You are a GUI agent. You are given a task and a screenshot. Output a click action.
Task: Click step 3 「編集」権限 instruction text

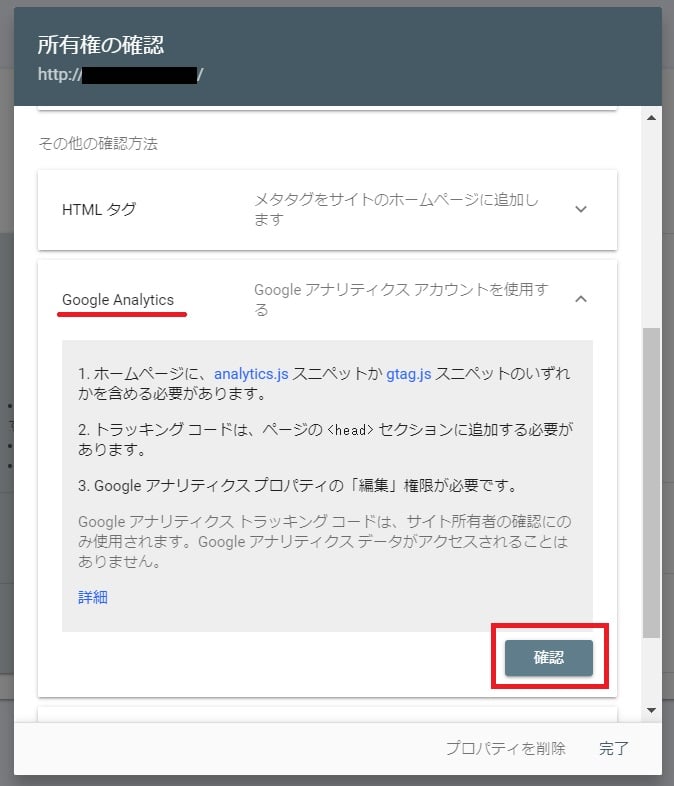click(x=298, y=485)
